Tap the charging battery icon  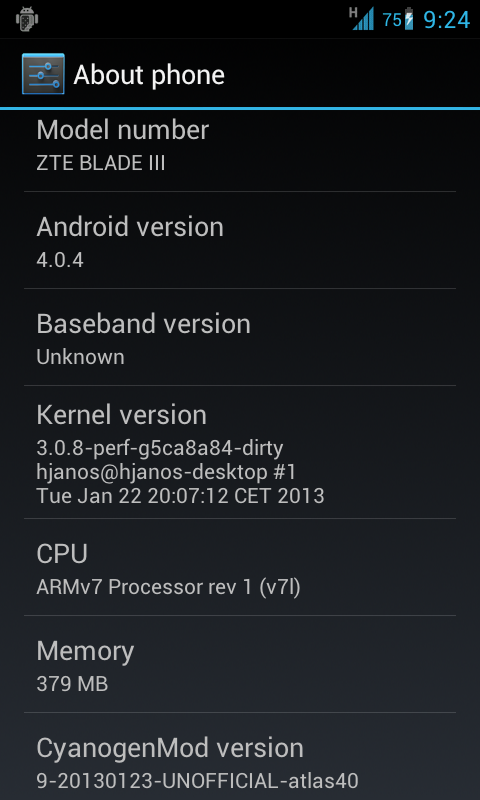click(409, 19)
